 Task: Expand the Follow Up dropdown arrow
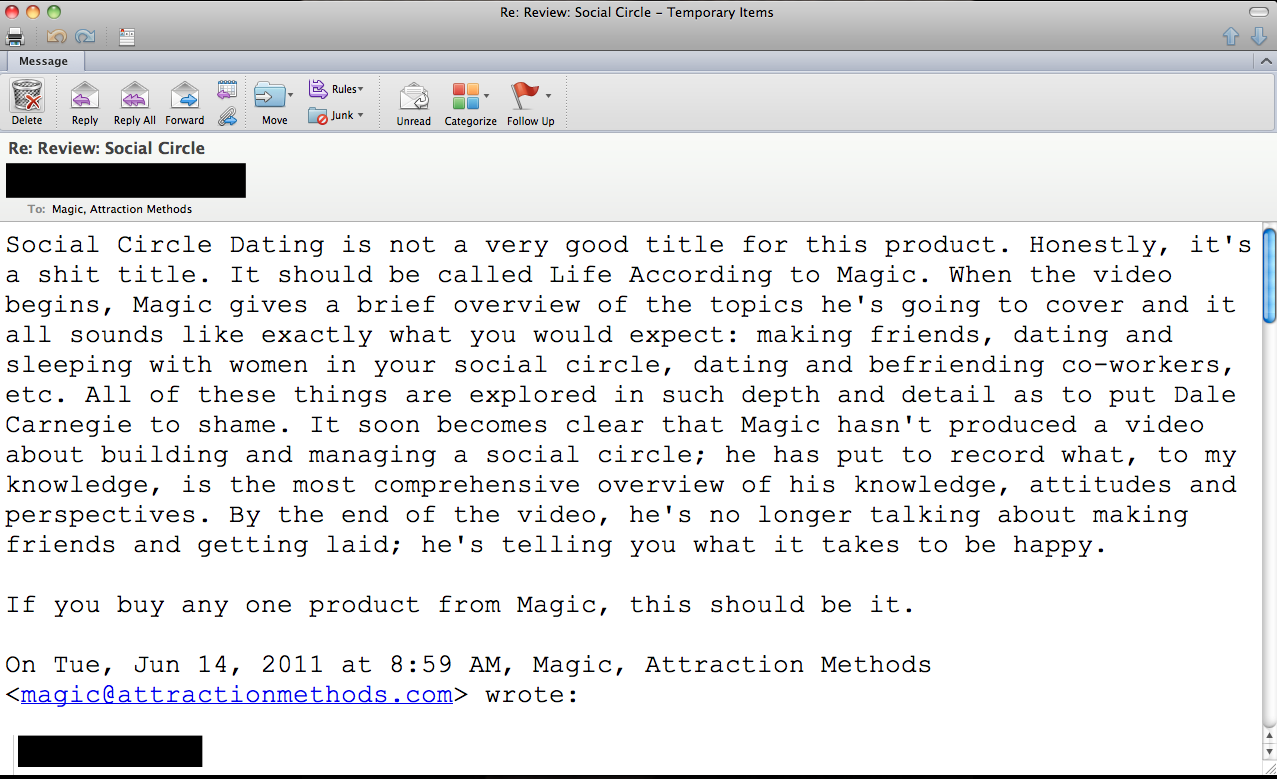[x=548, y=96]
